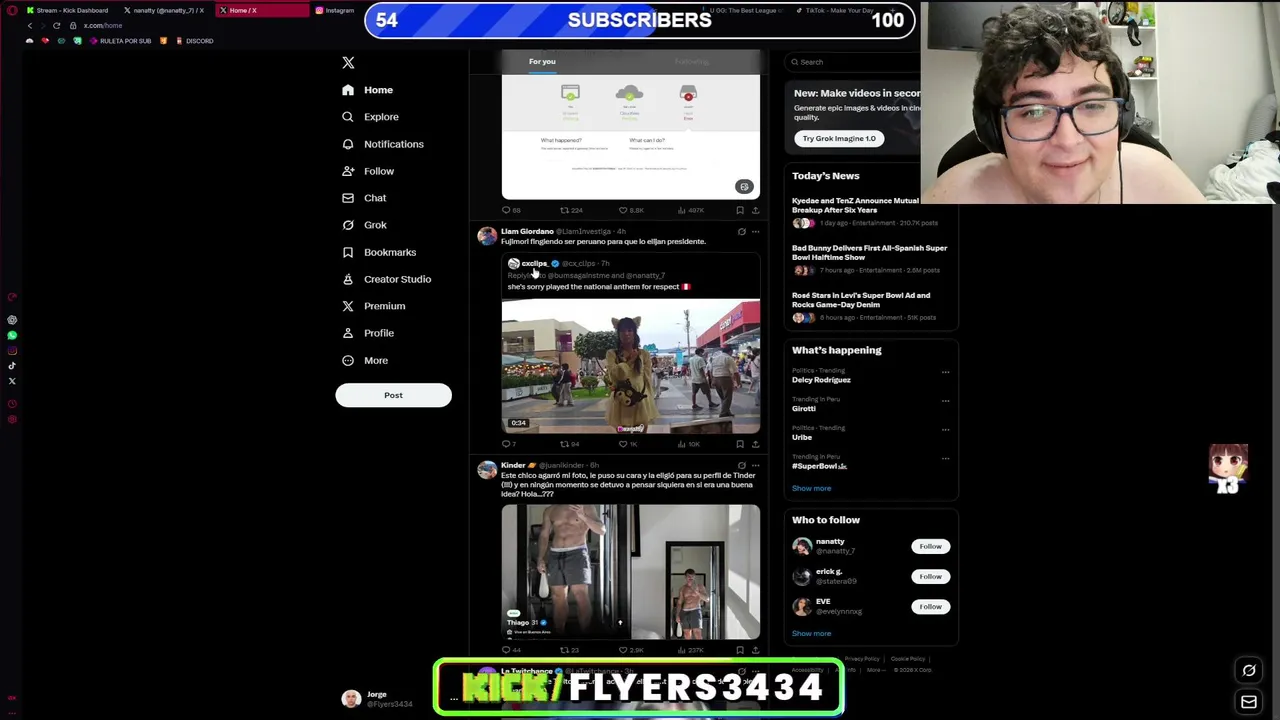The image size is (1280, 720).
Task: Open Bookmarks in the sidebar
Action: coord(379,252)
